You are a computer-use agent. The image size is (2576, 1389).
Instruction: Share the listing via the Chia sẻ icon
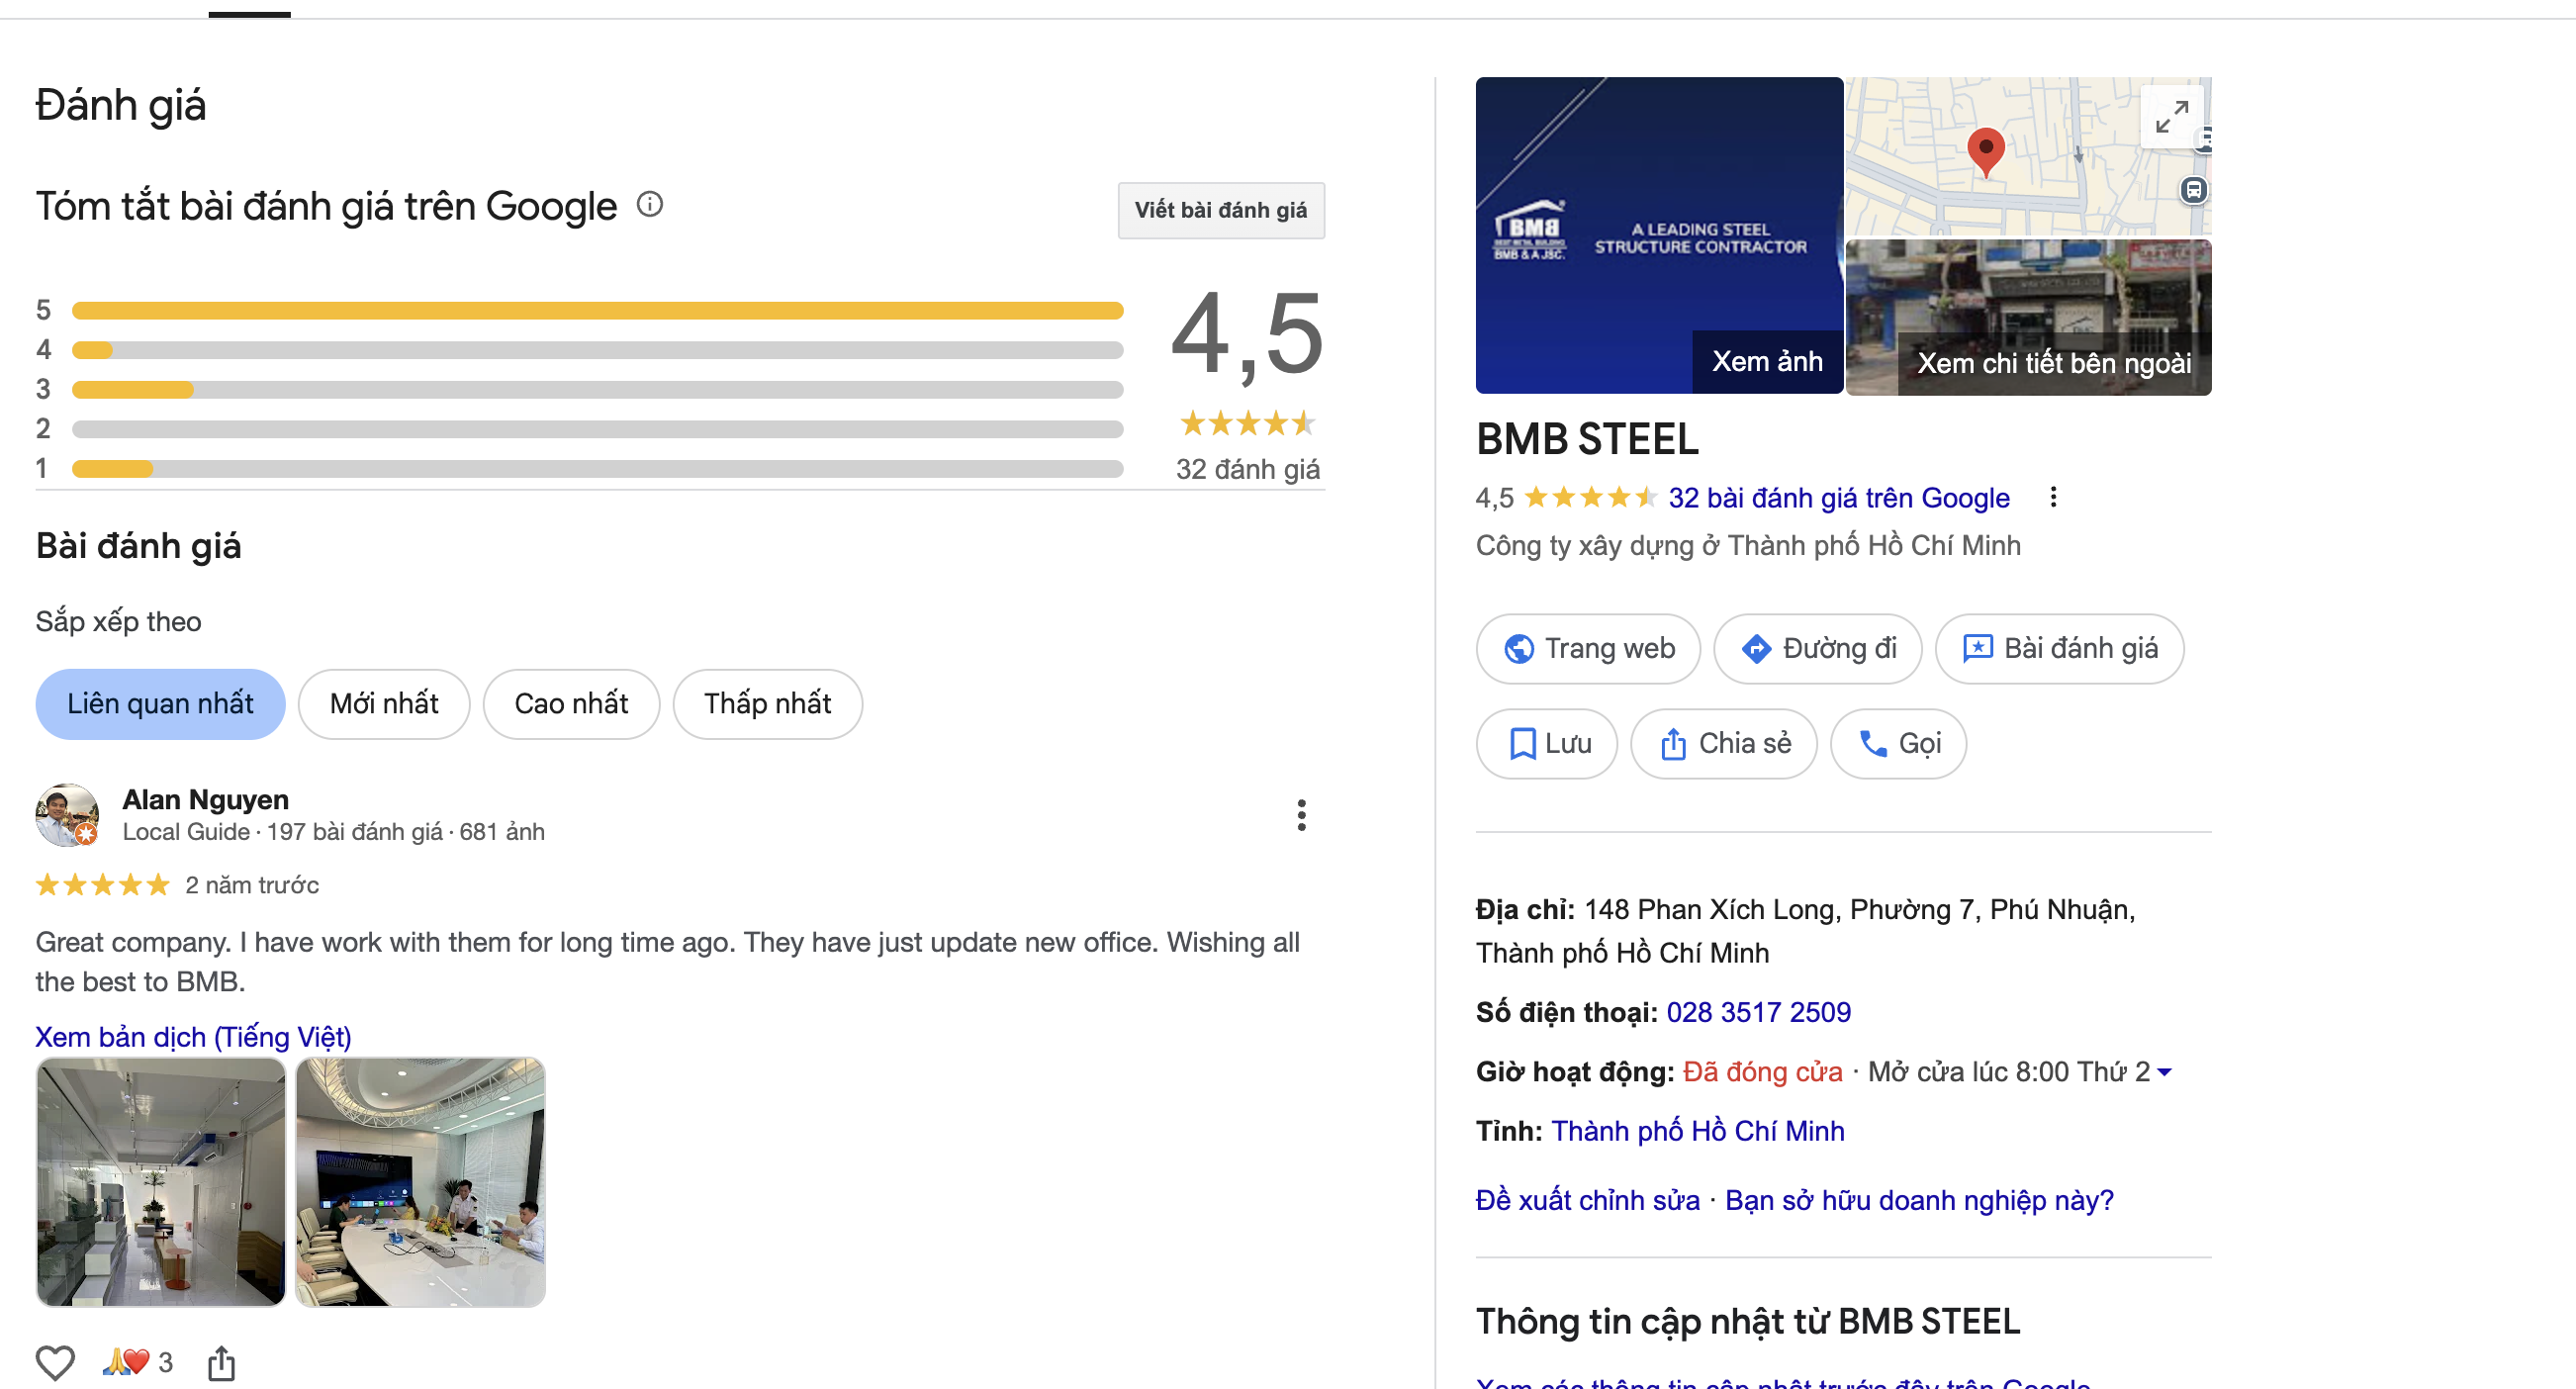coord(1676,743)
